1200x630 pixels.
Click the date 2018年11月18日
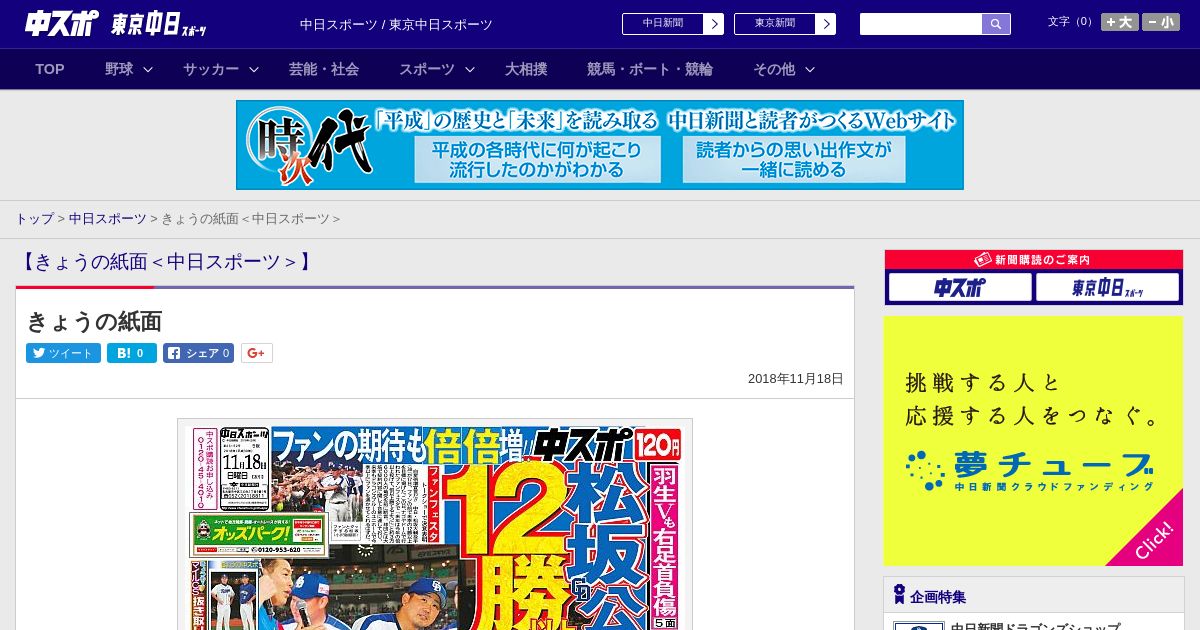tap(796, 379)
